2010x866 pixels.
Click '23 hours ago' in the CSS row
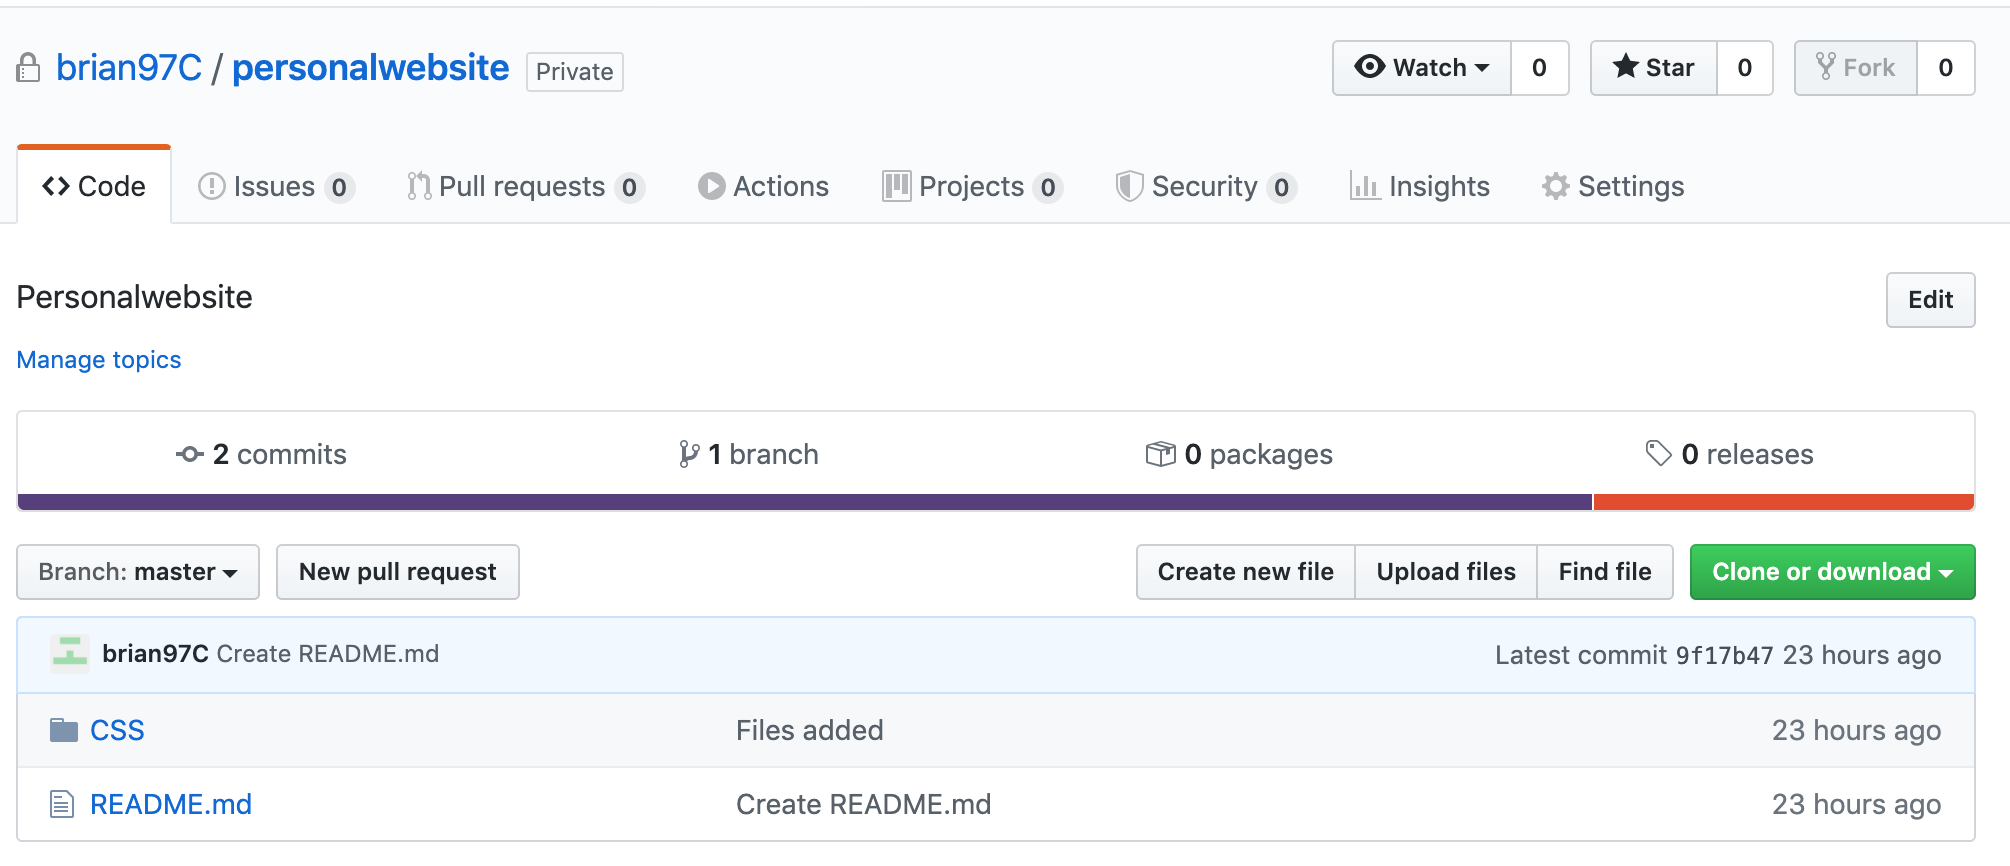coord(1857,730)
